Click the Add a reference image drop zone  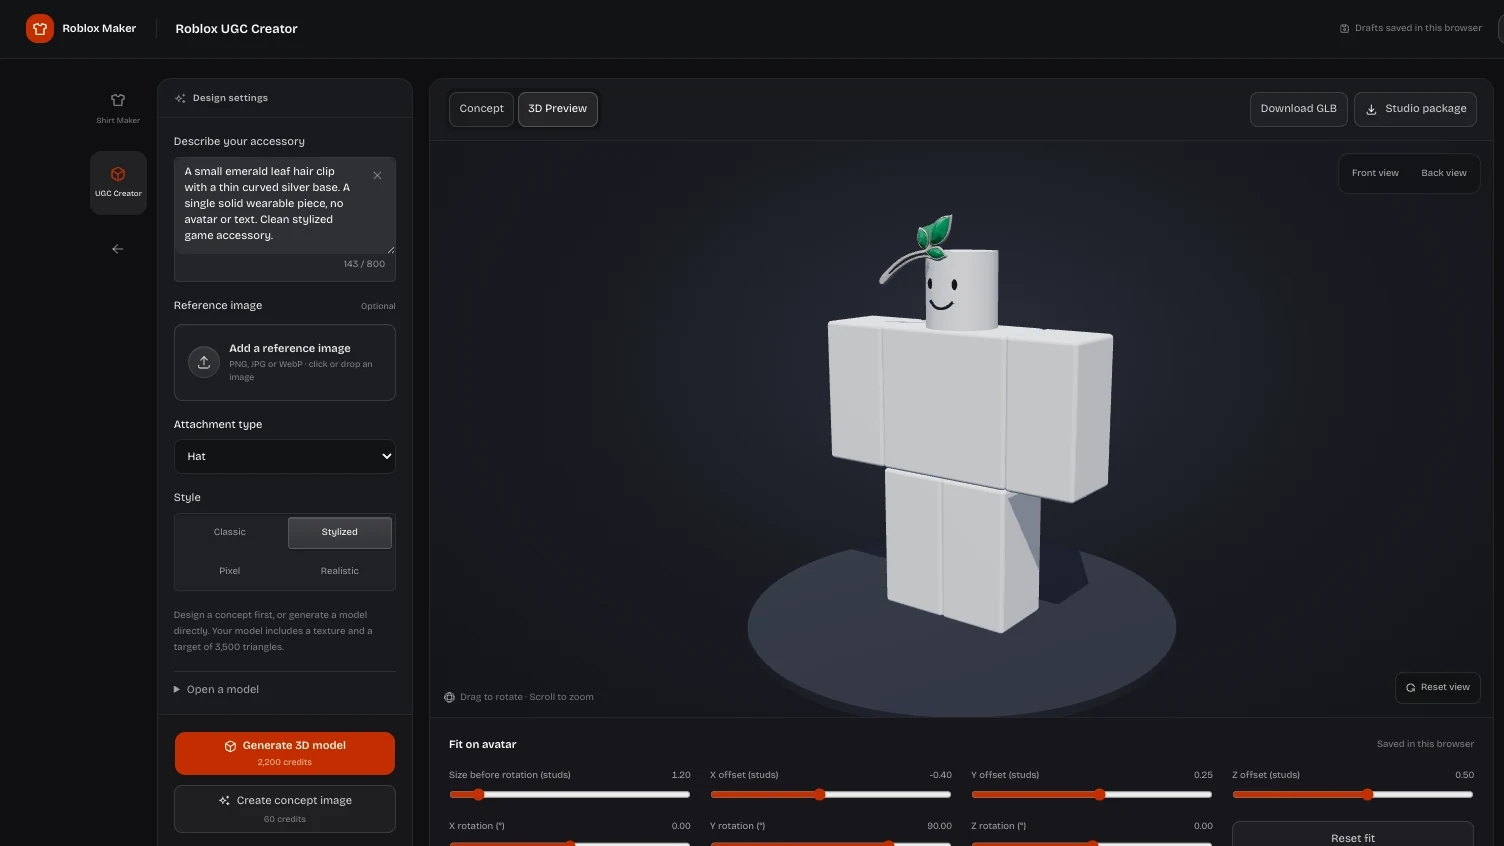pos(285,362)
